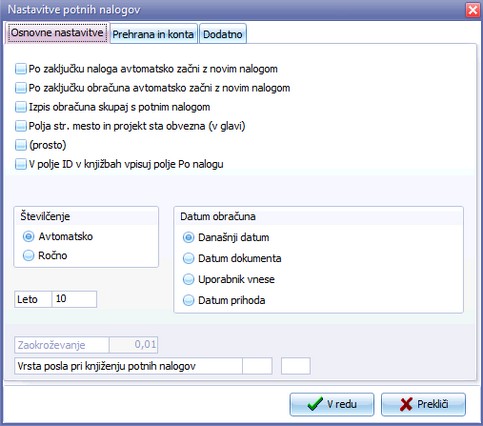Check 'Po zaključku obračuna avtomatsko začni' option
This screenshot has height=426, width=483.
tap(21, 88)
